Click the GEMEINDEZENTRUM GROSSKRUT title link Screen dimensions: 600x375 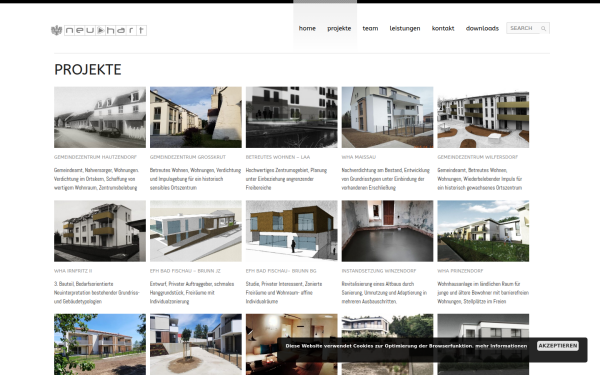tap(188, 157)
